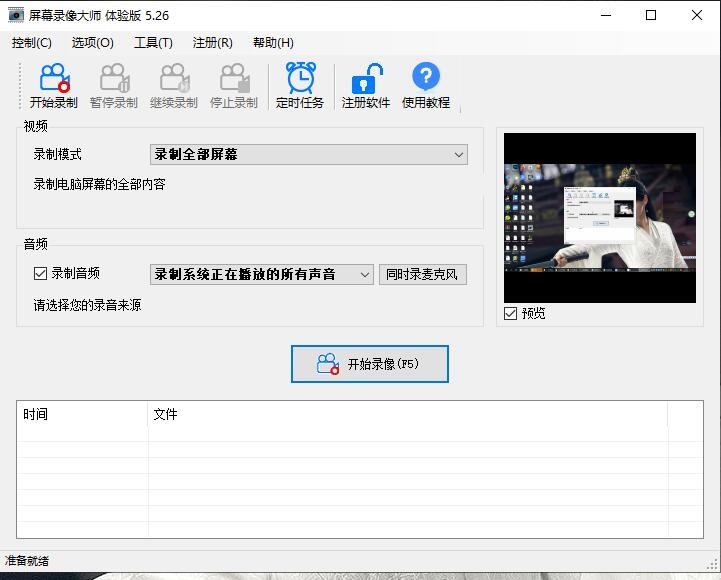The height and width of the screenshot is (580, 721).
Task: Click the 时间 column header
Action: pos(82,414)
